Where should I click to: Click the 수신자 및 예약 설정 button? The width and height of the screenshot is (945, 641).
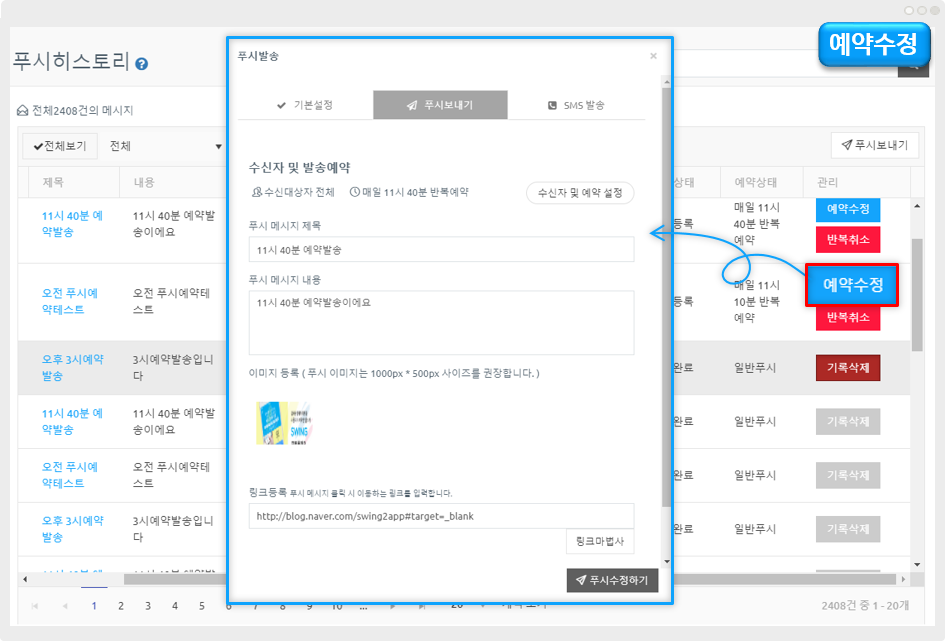click(x=580, y=193)
